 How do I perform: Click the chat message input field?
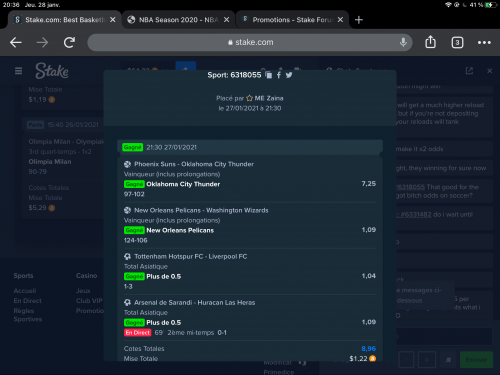pyautogui.click(x=443, y=337)
